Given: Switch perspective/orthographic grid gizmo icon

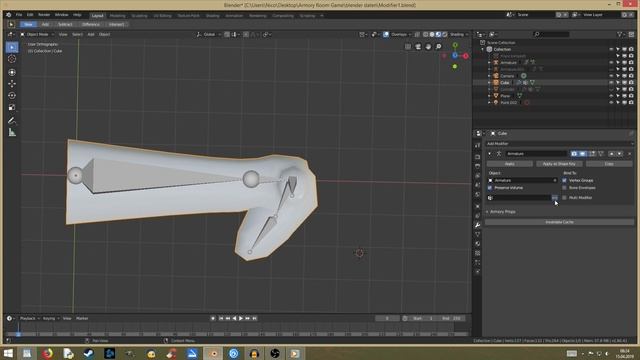Looking at the screenshot, I should 408,47.
